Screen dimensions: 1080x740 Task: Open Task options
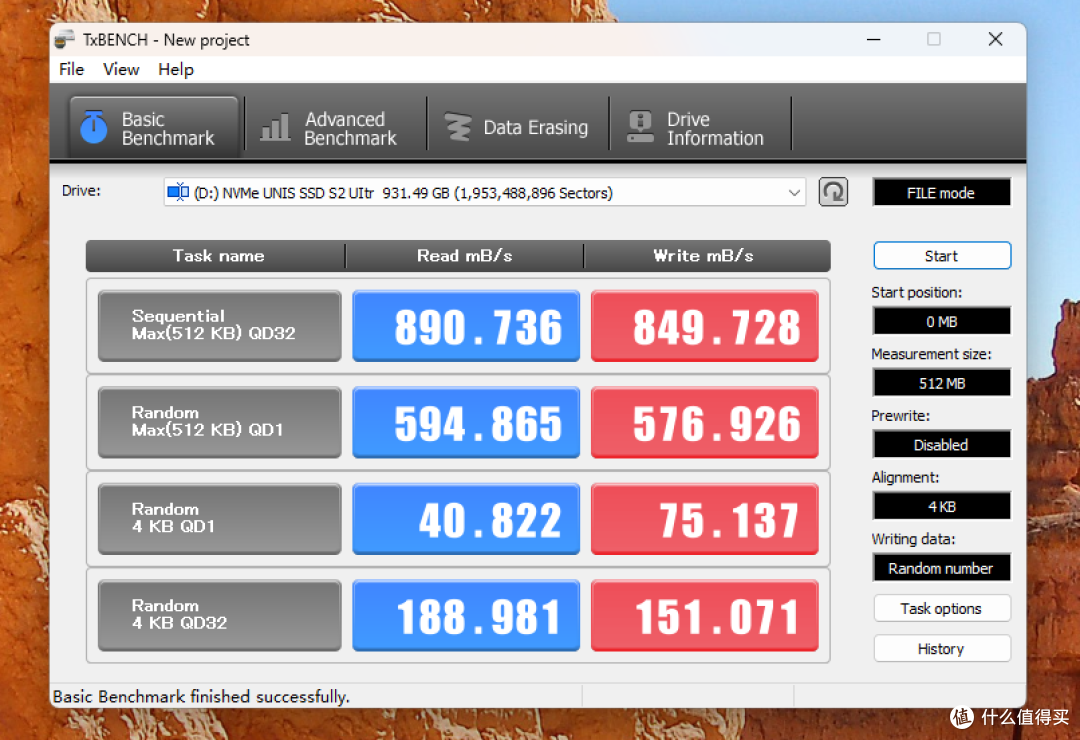tap(942, 608)
